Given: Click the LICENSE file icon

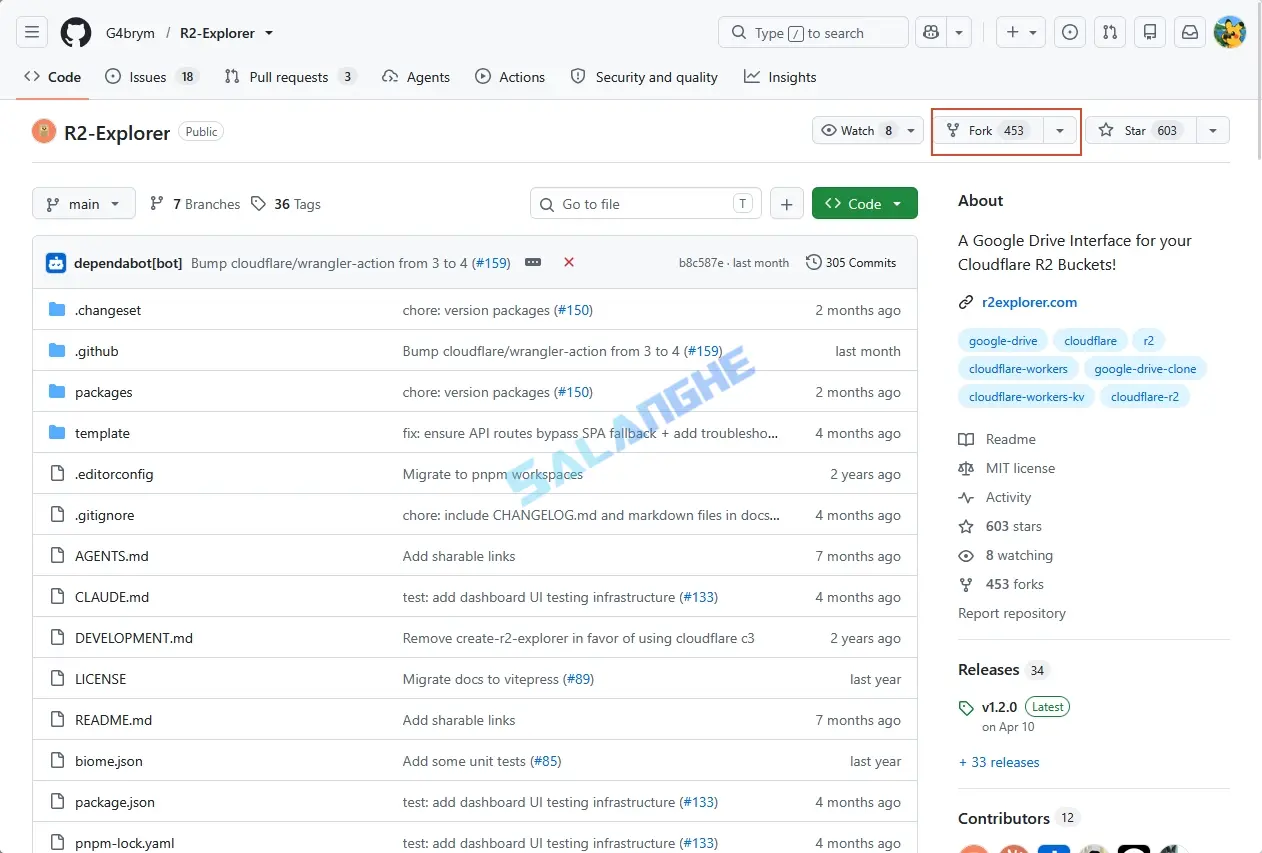Looking at the screenshot, I should coord(57,679).
